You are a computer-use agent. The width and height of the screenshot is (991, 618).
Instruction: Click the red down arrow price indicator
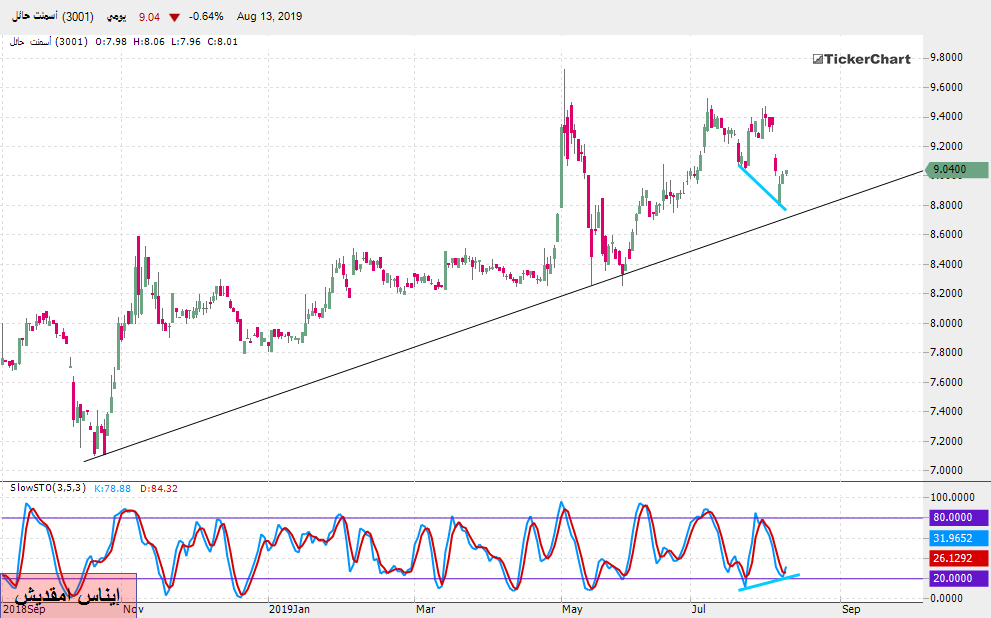(175, 17)
